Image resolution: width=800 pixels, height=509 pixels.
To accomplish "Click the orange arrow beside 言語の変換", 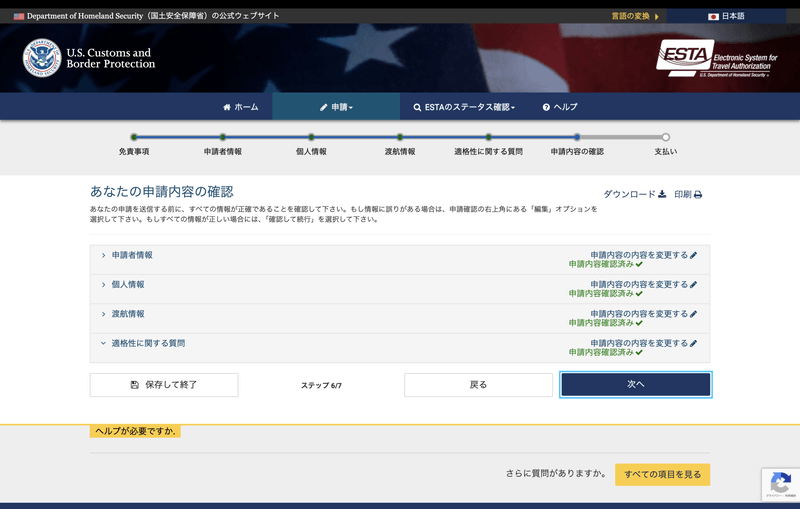I will pyautogui.click(x=657, y=16).
